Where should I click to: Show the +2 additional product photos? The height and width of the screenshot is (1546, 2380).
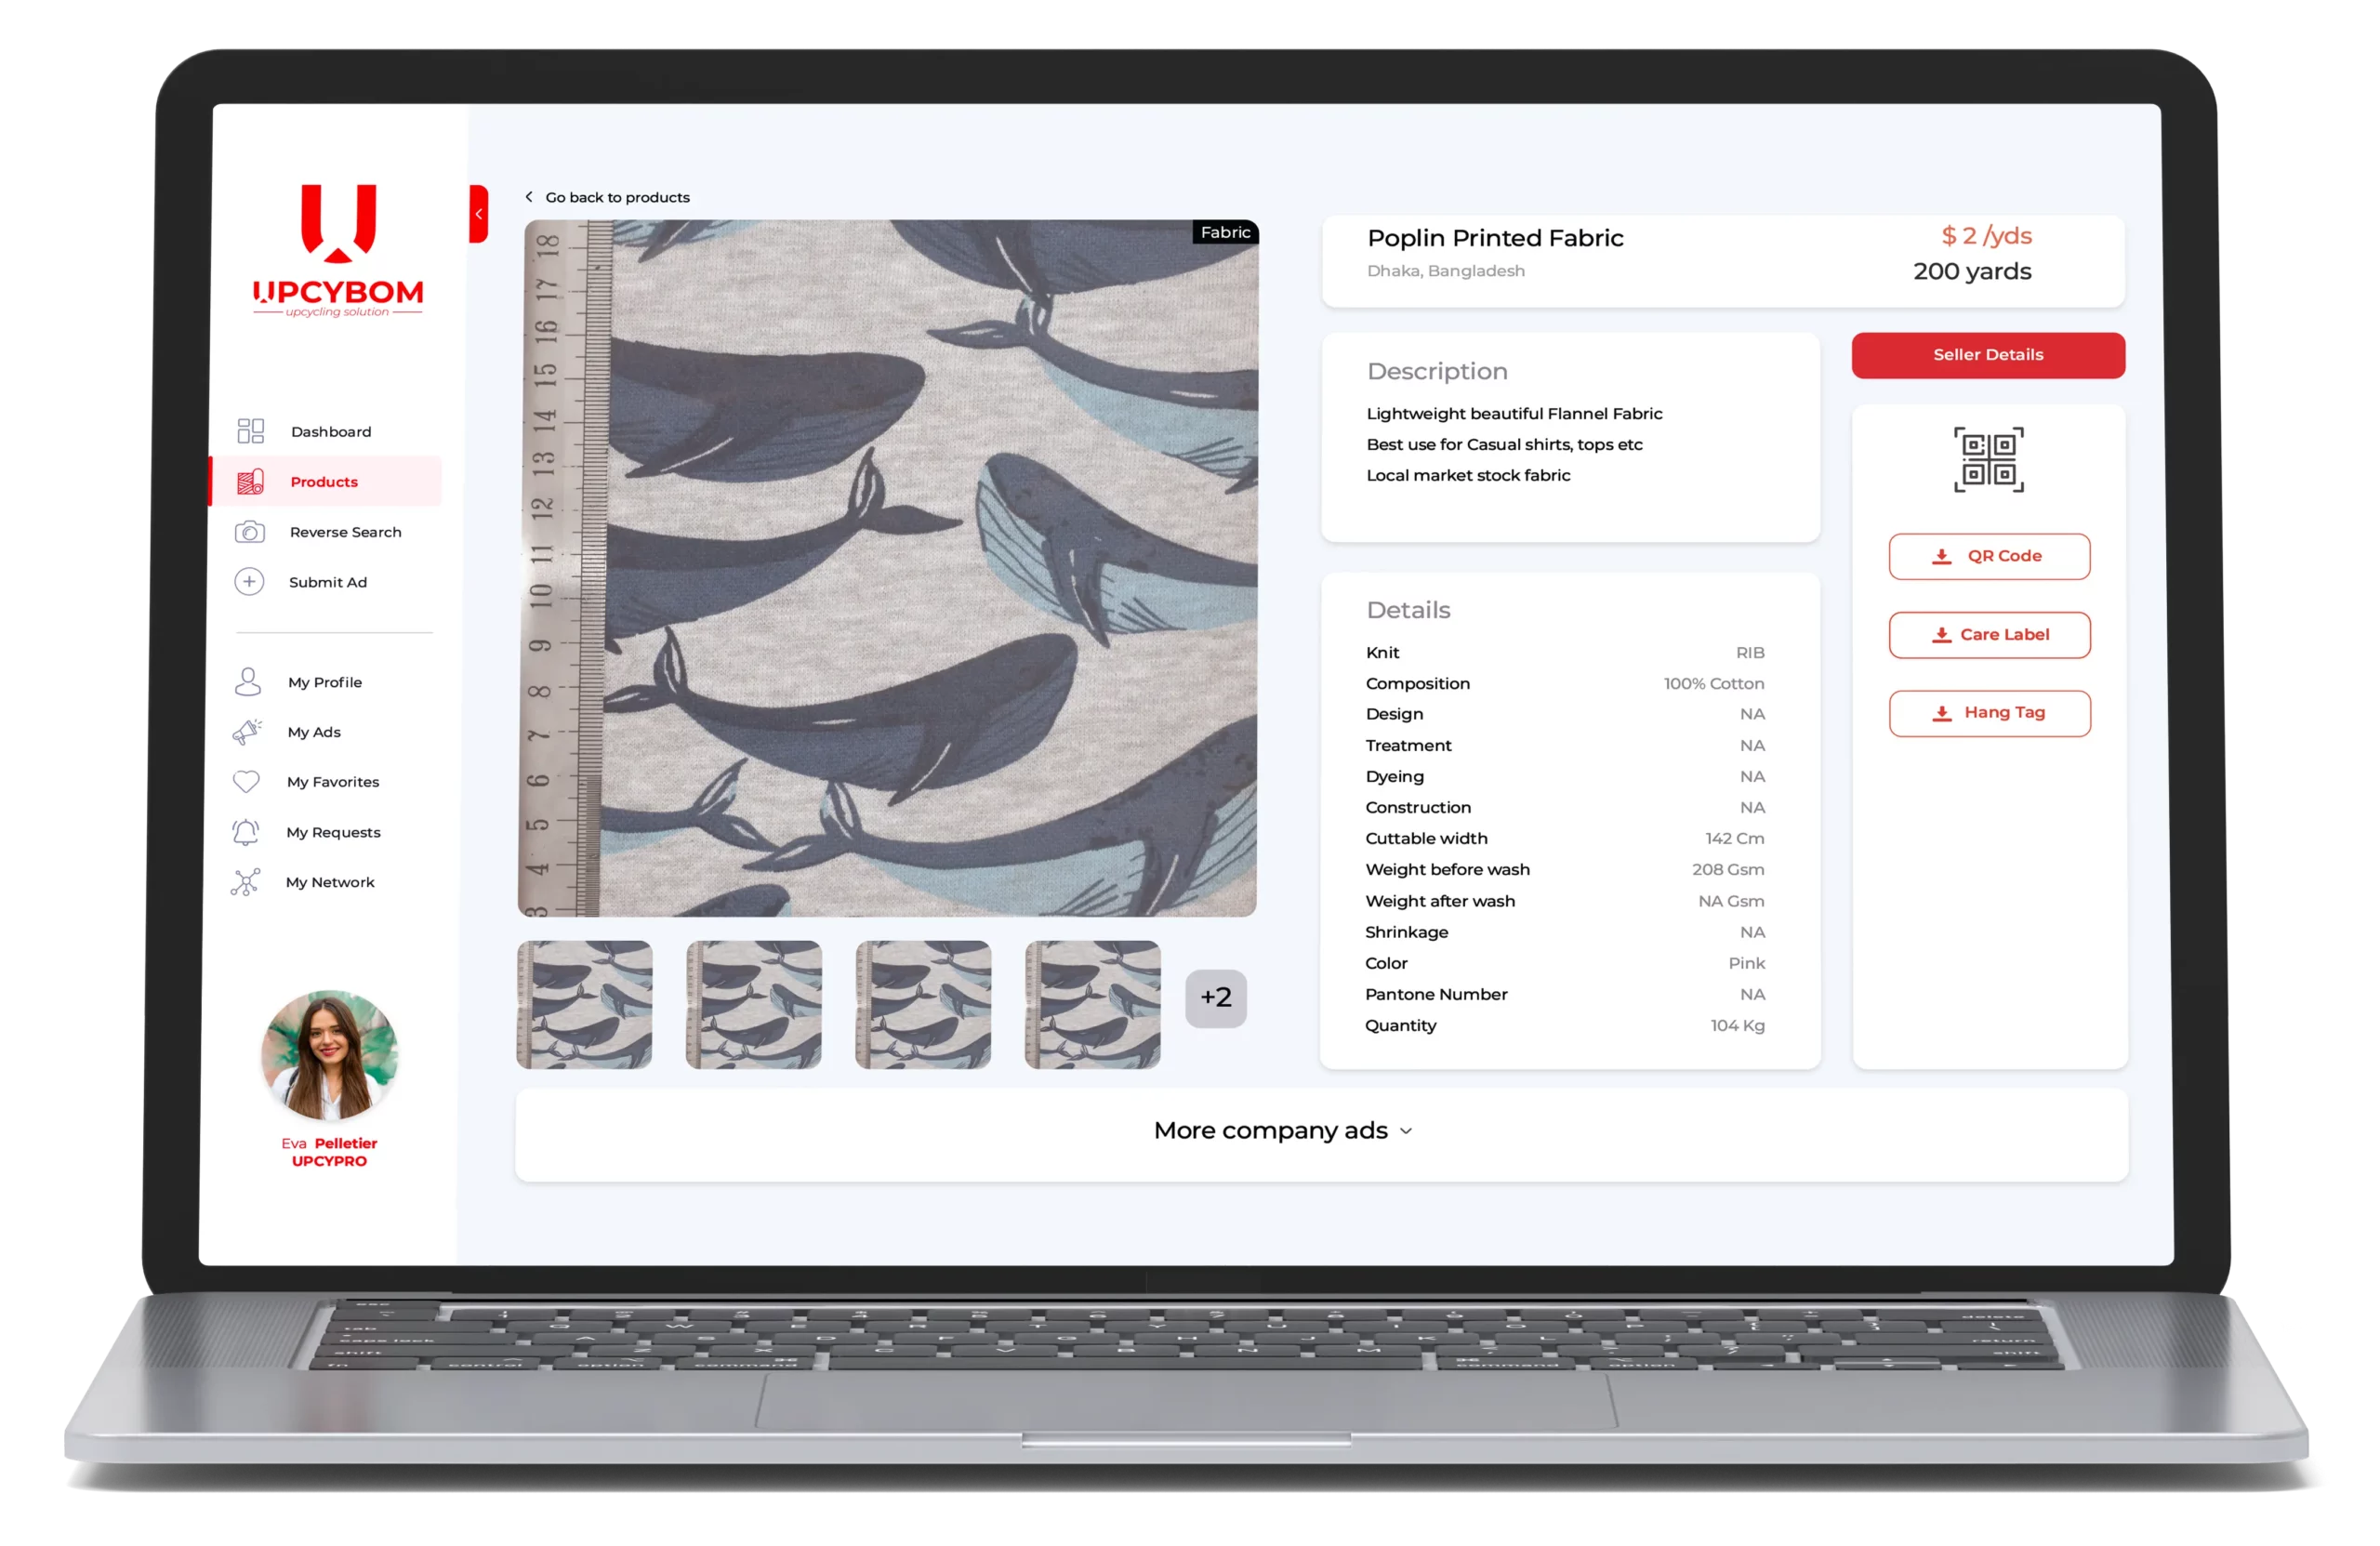[1215, 998]
